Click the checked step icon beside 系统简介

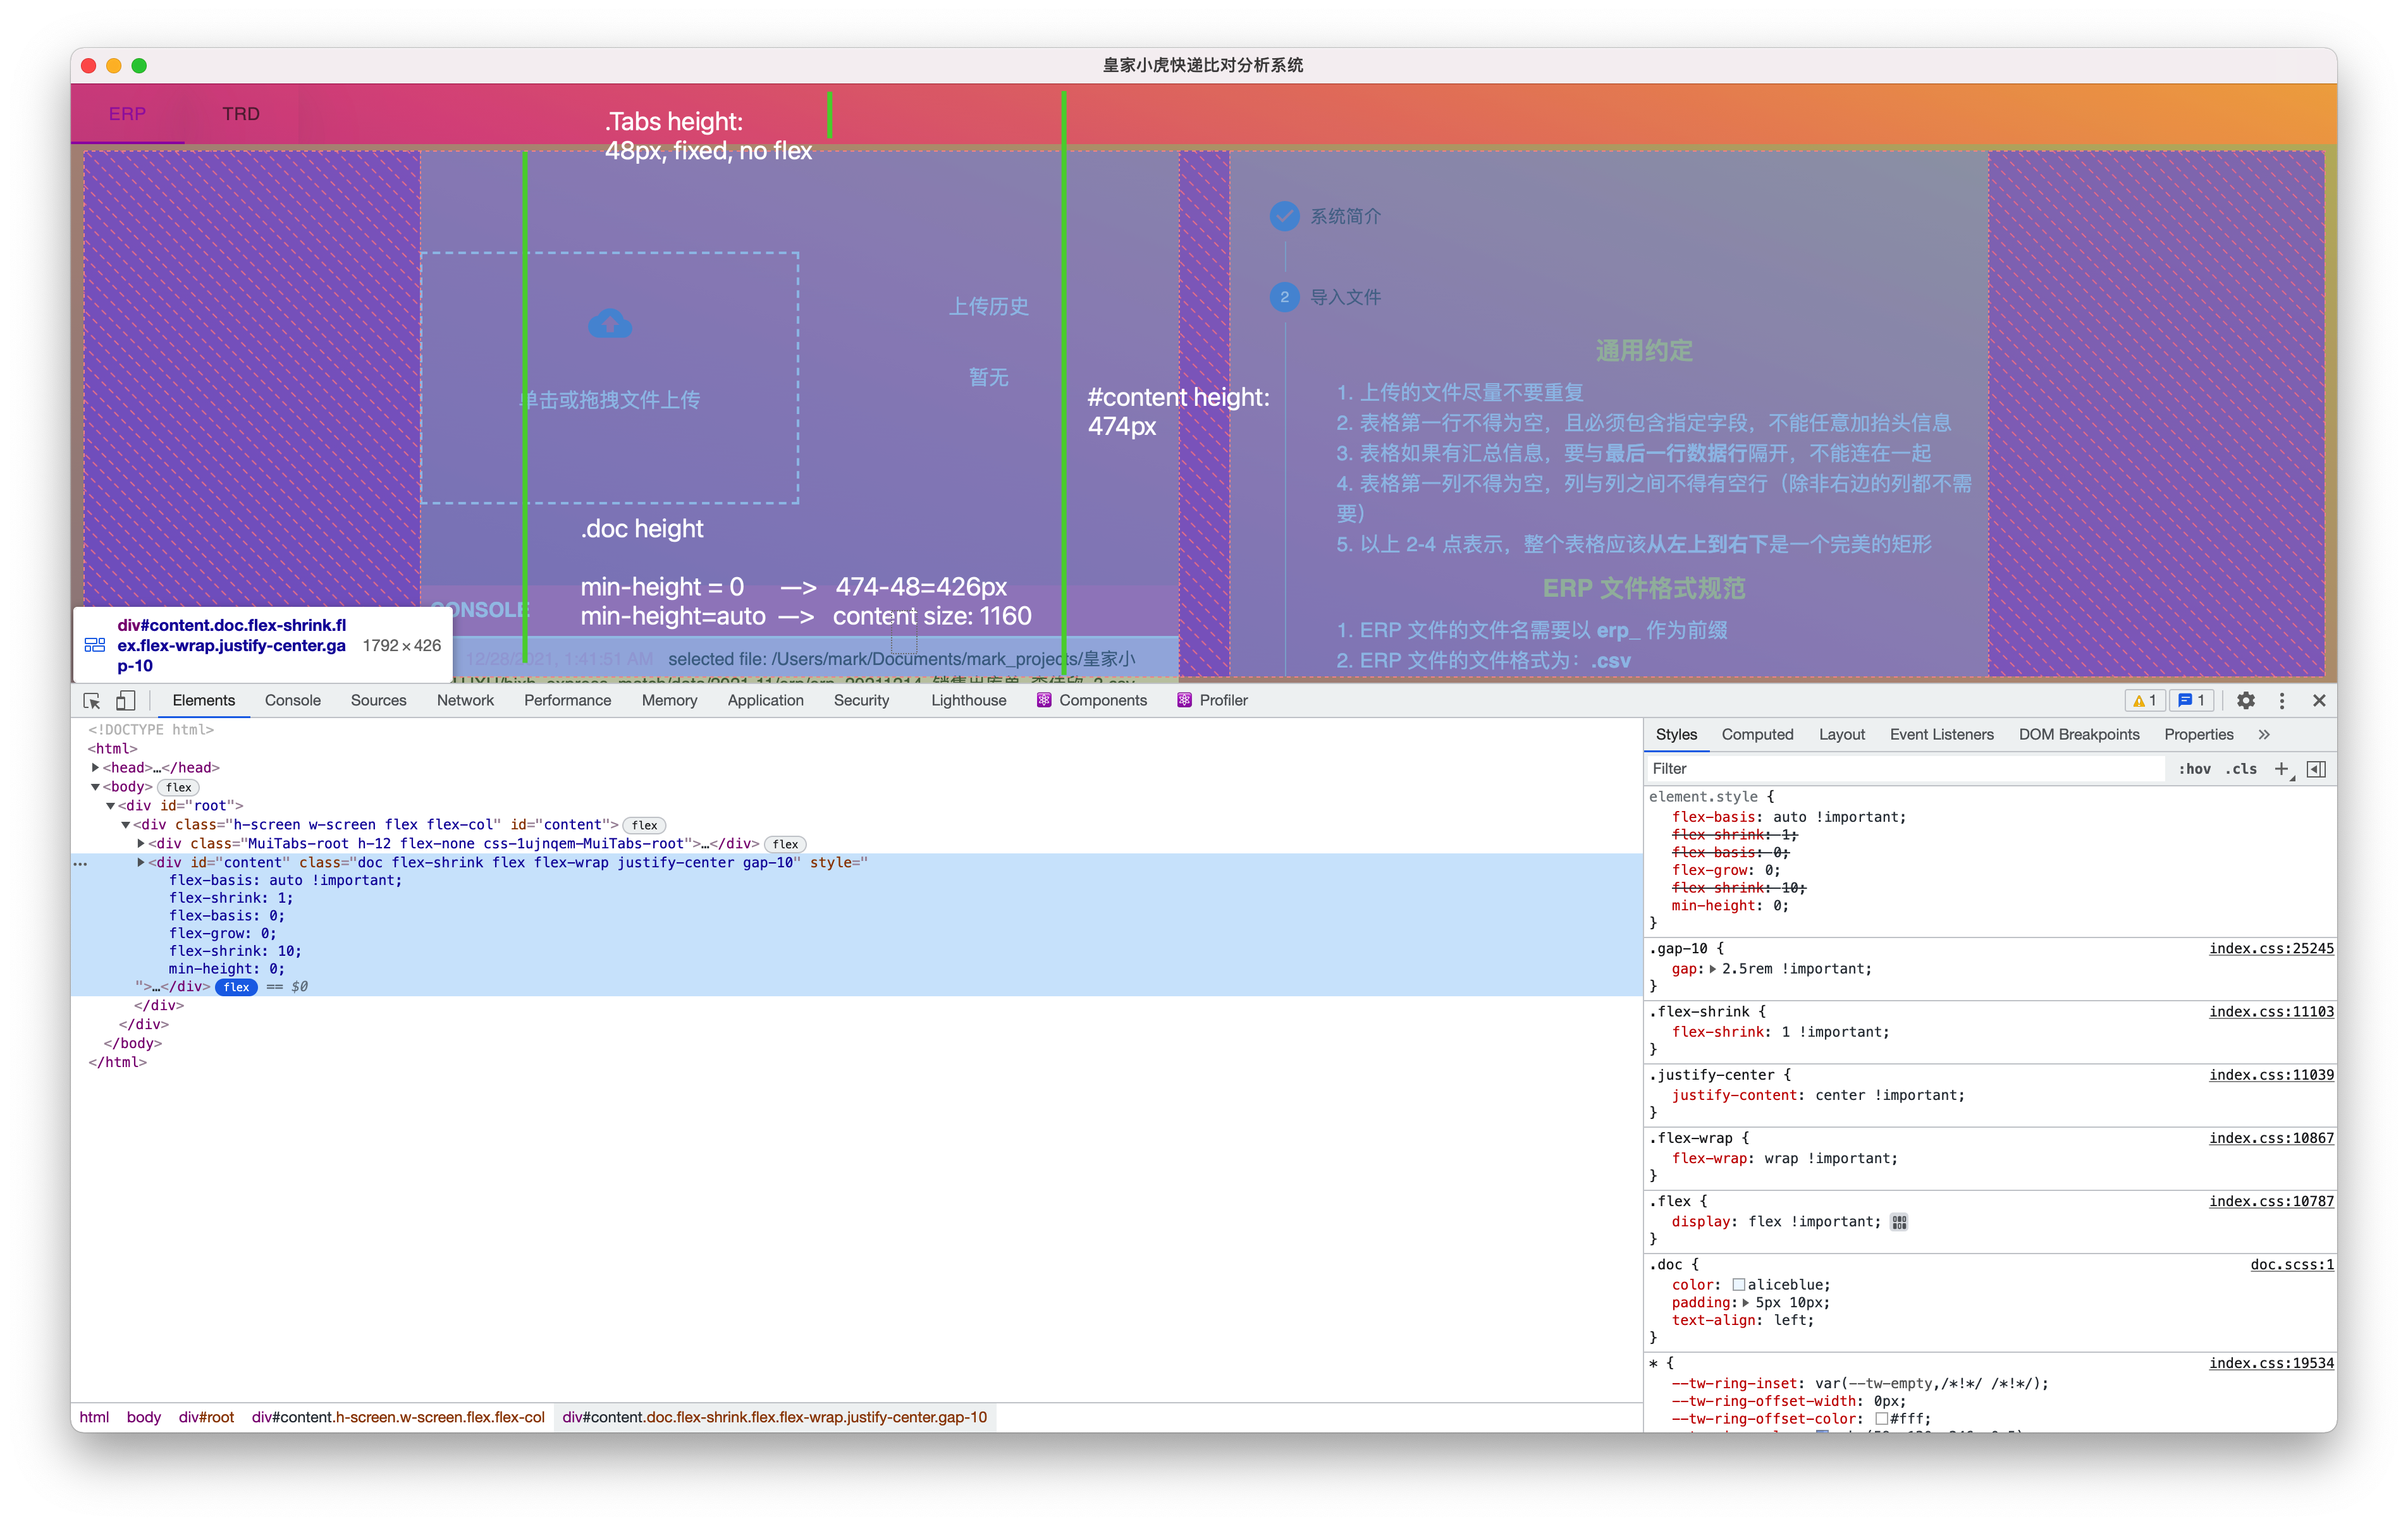point(1284,216)
